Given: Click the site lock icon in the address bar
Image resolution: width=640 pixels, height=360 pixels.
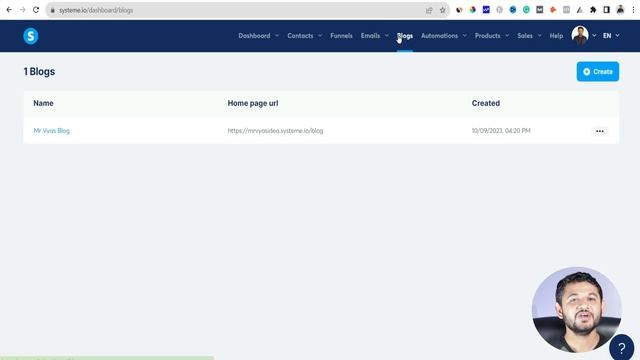Looking at the screenshot, I should [53, 10].
